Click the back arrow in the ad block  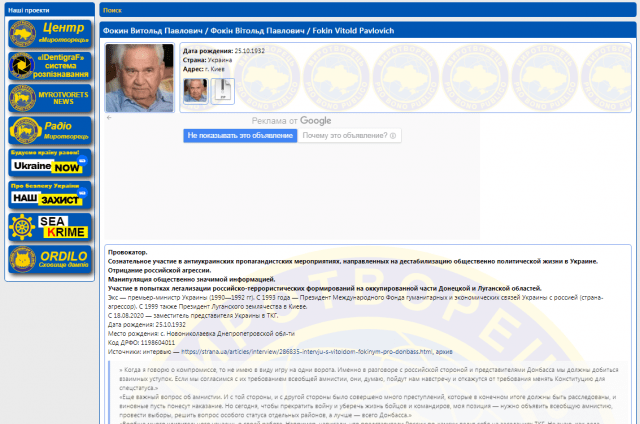click(x=109, y=118)
